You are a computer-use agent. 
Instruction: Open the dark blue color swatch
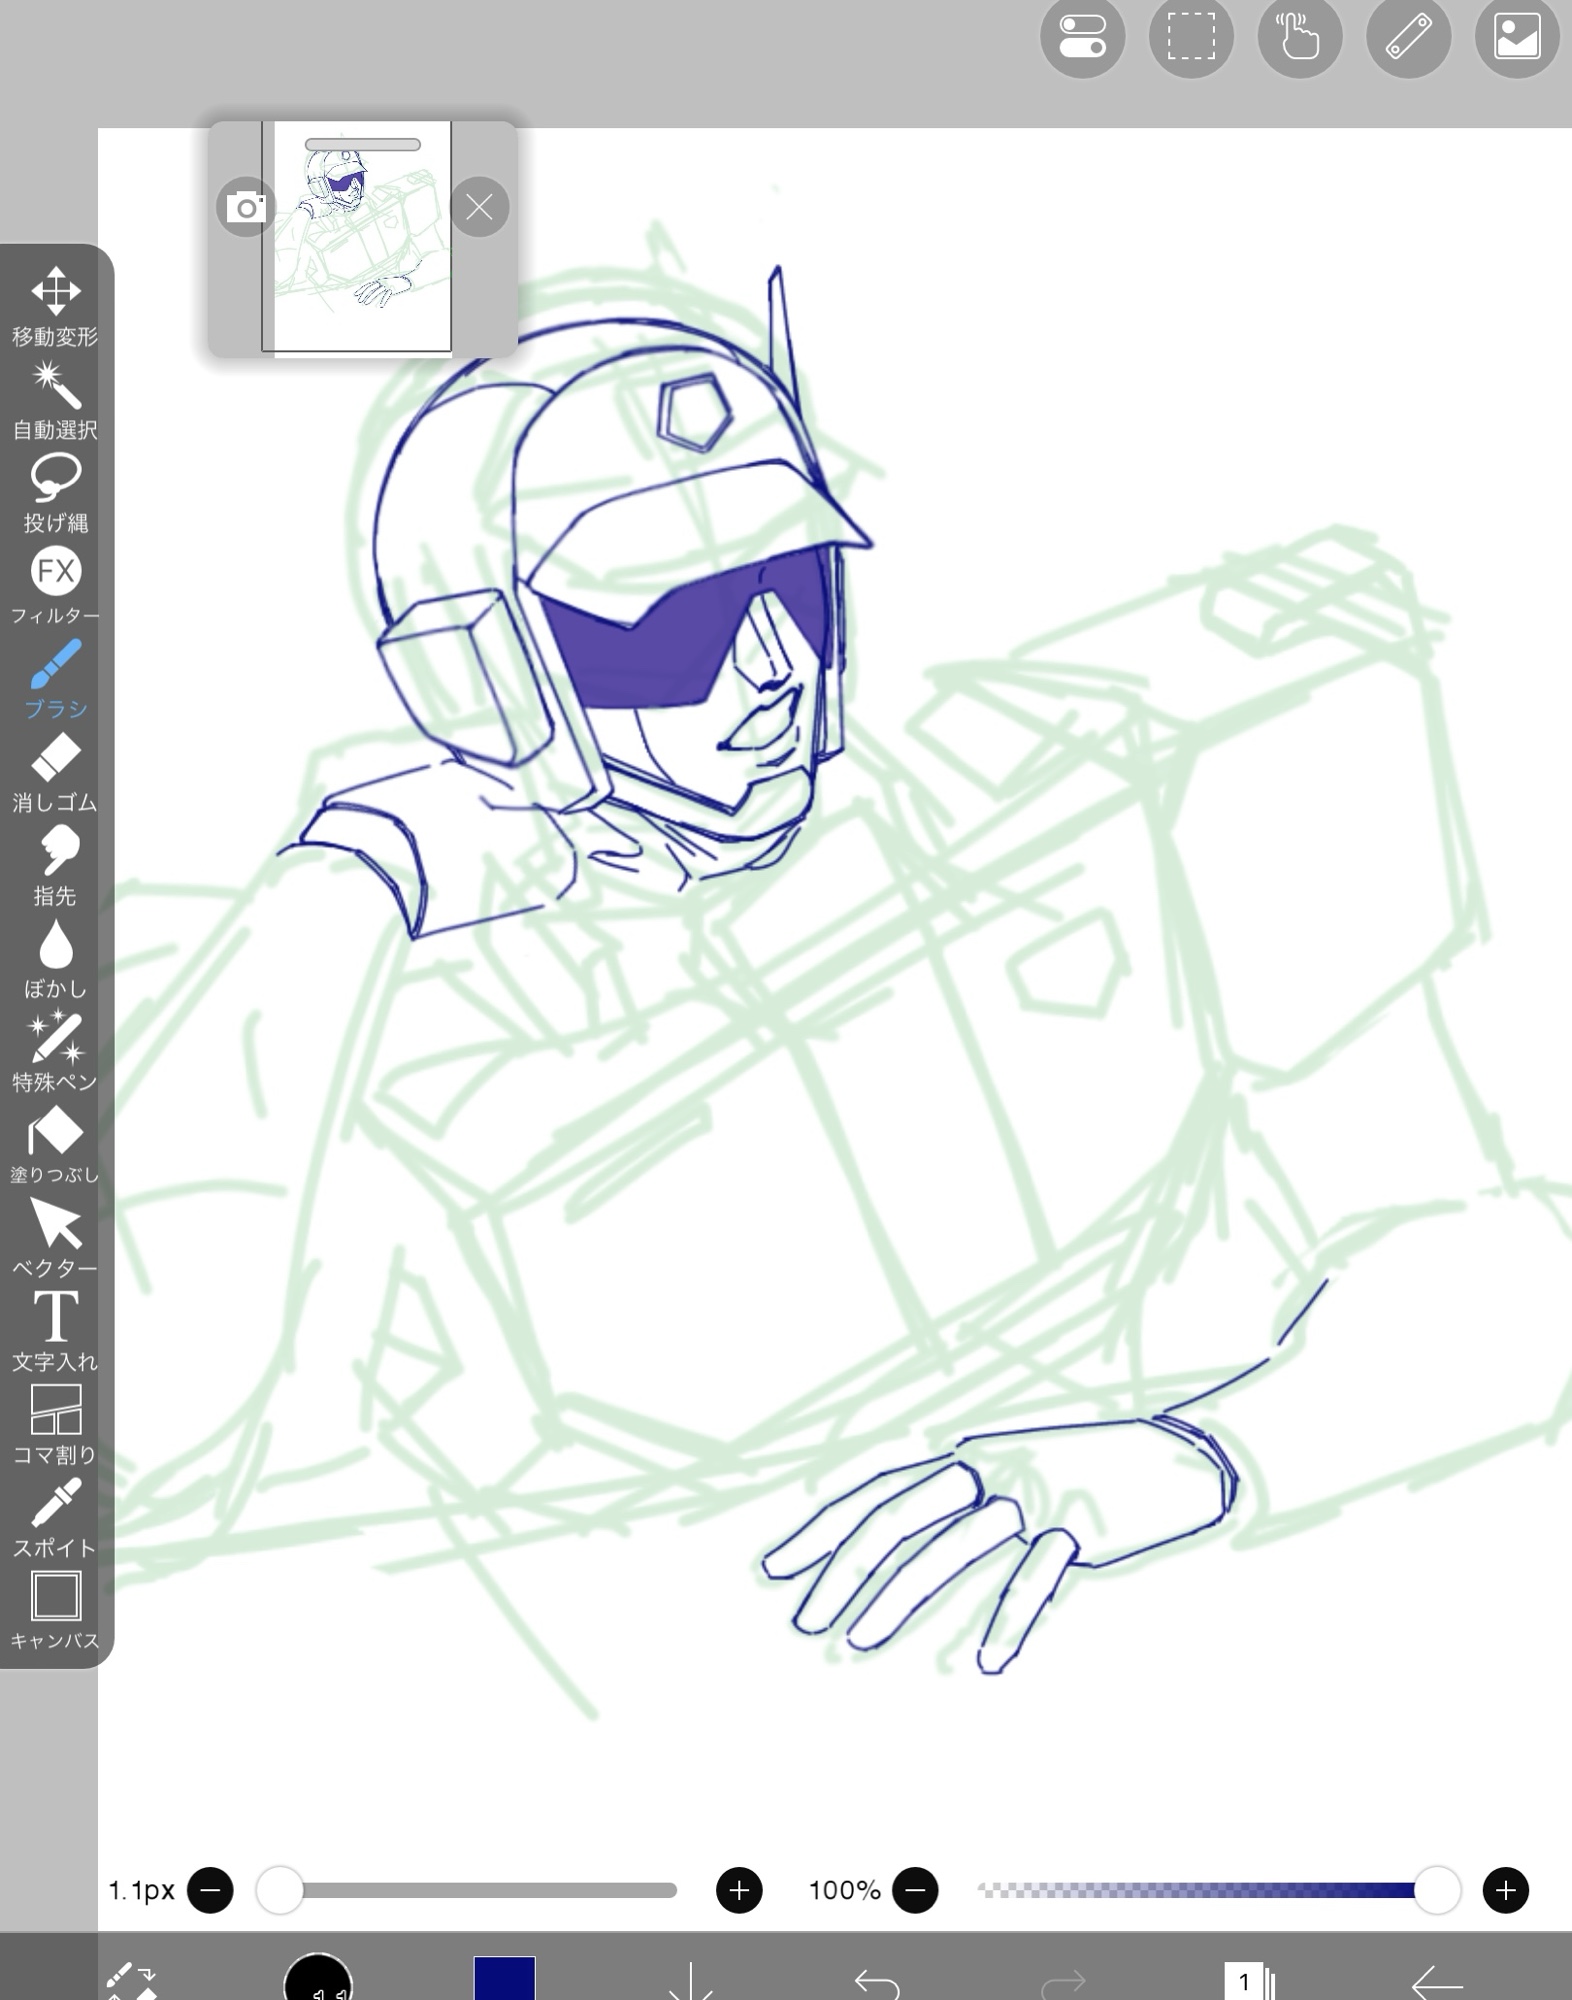click(x=504, y=1978)
